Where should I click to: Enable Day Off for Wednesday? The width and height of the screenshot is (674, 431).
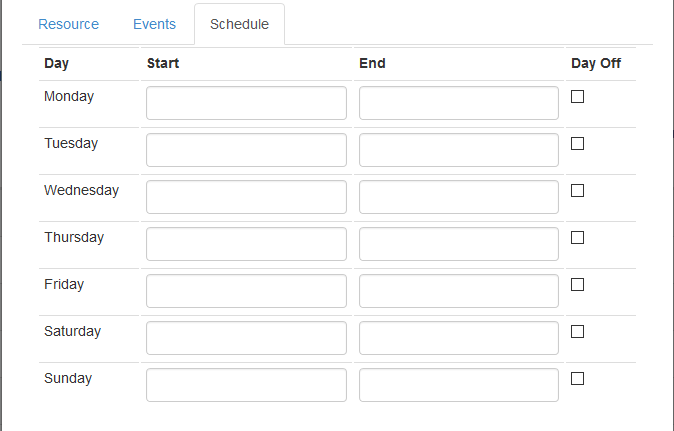point(577,191)
